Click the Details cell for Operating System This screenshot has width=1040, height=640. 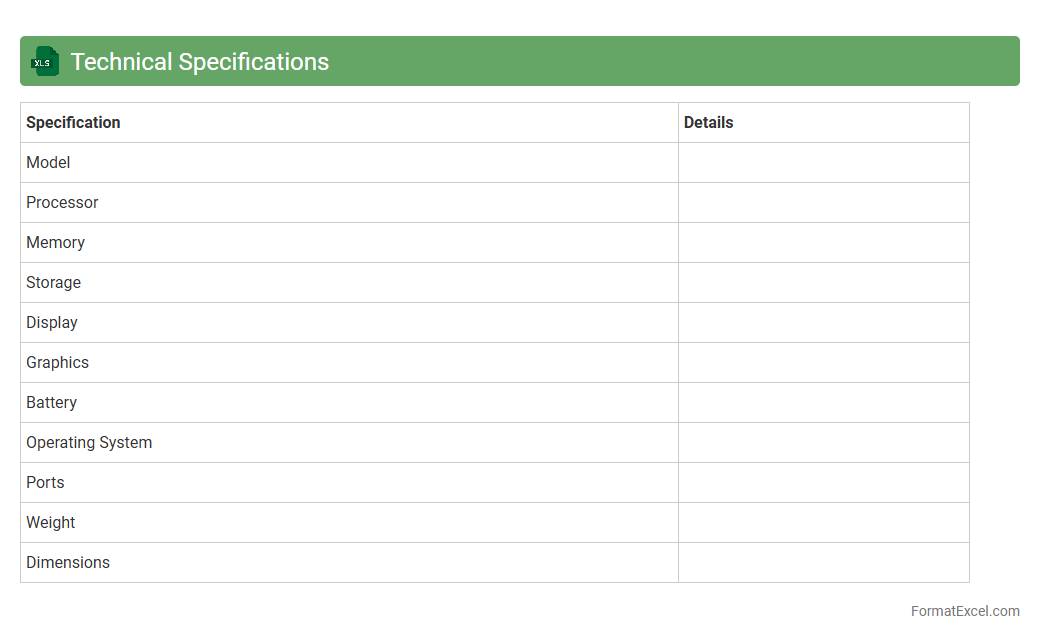pos(823,442)
